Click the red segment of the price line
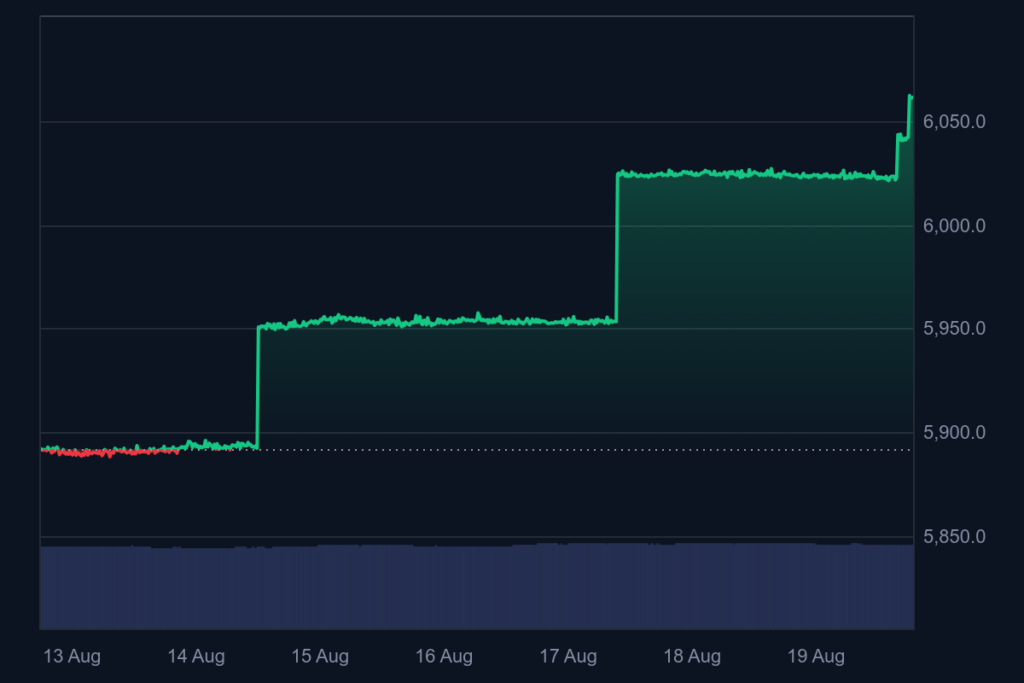This screenshot has height=683, width=1024. [110, 452]
